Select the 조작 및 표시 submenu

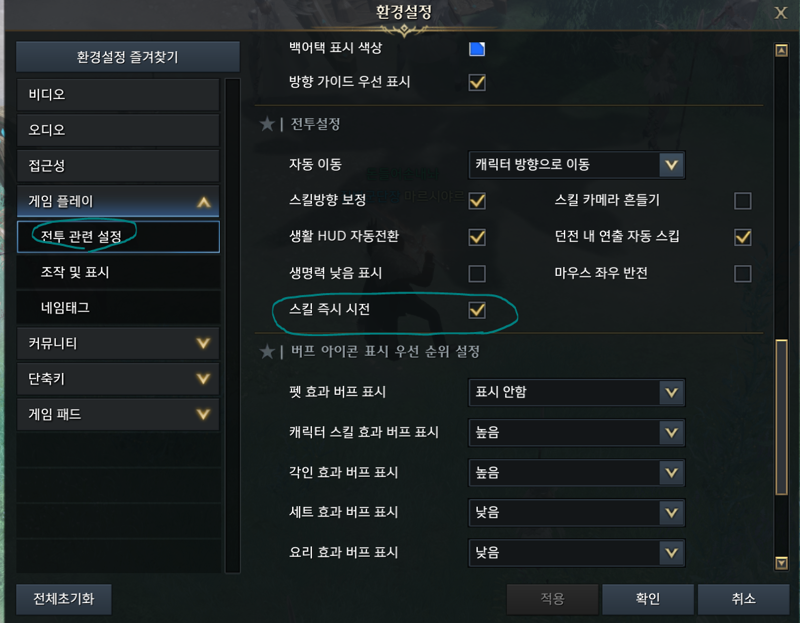click(118, 272)
